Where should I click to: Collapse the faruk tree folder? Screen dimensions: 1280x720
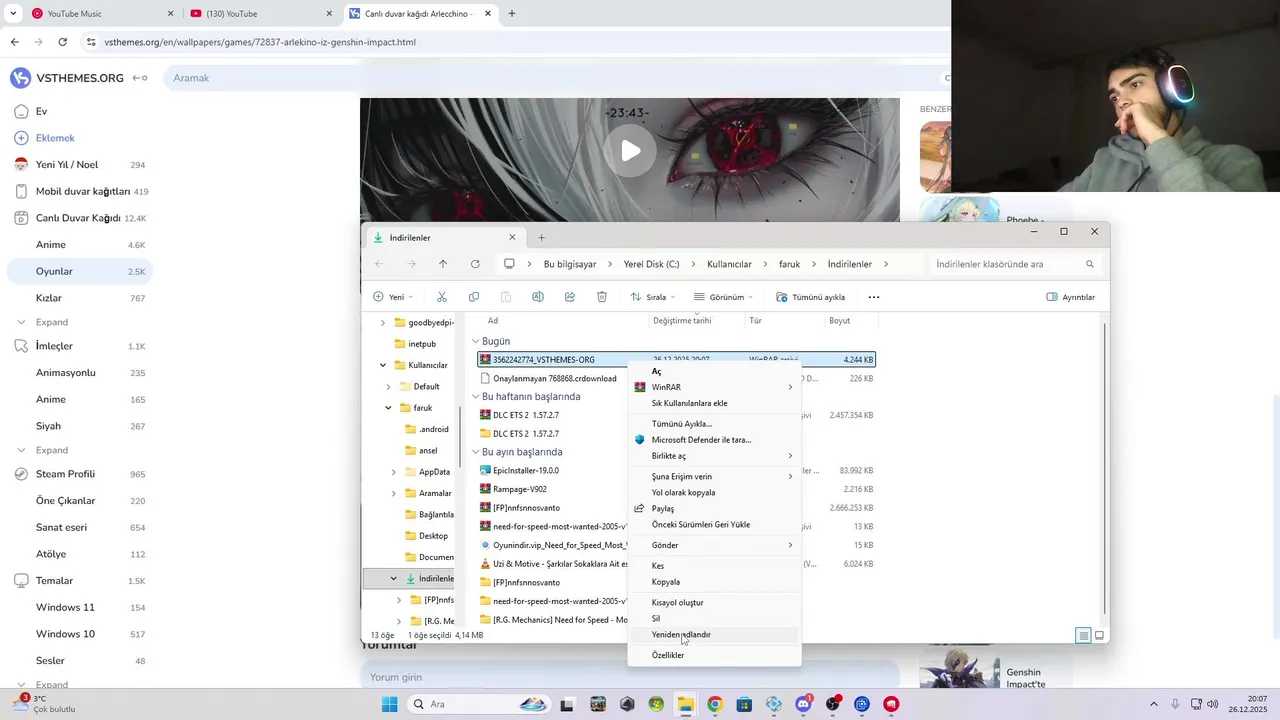pos(388,408)
